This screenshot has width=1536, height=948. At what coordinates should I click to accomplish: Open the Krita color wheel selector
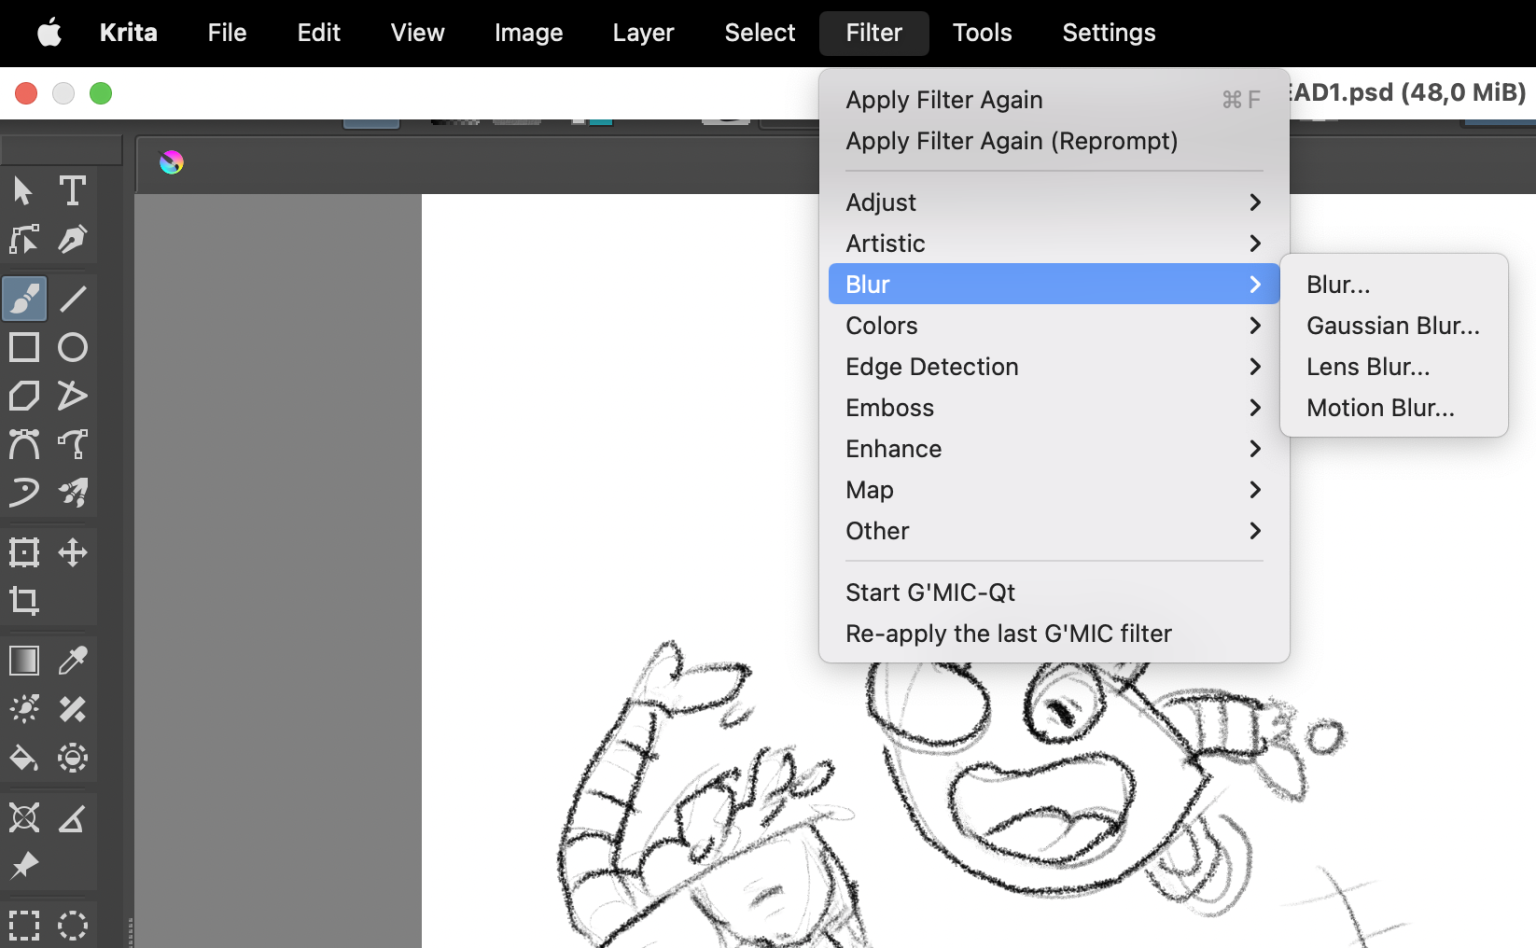click(x=170, y=162)
